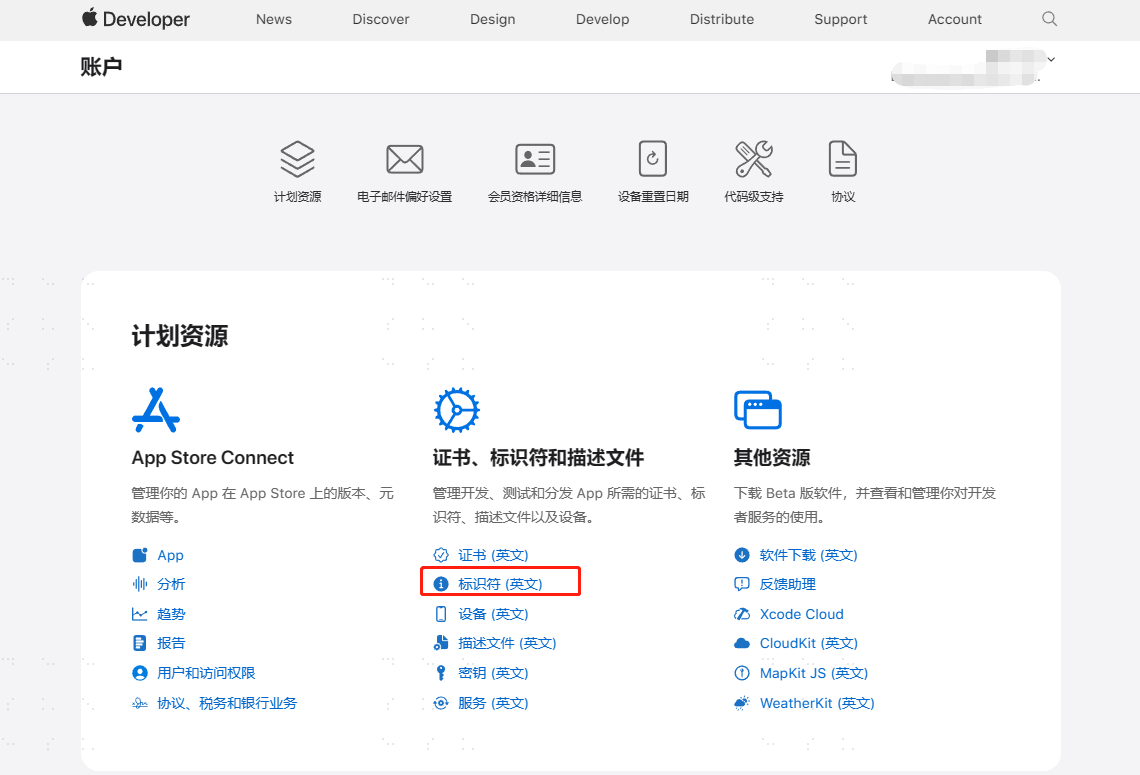
Task: Select the Account nav item
Action: [x=955, y=20]
